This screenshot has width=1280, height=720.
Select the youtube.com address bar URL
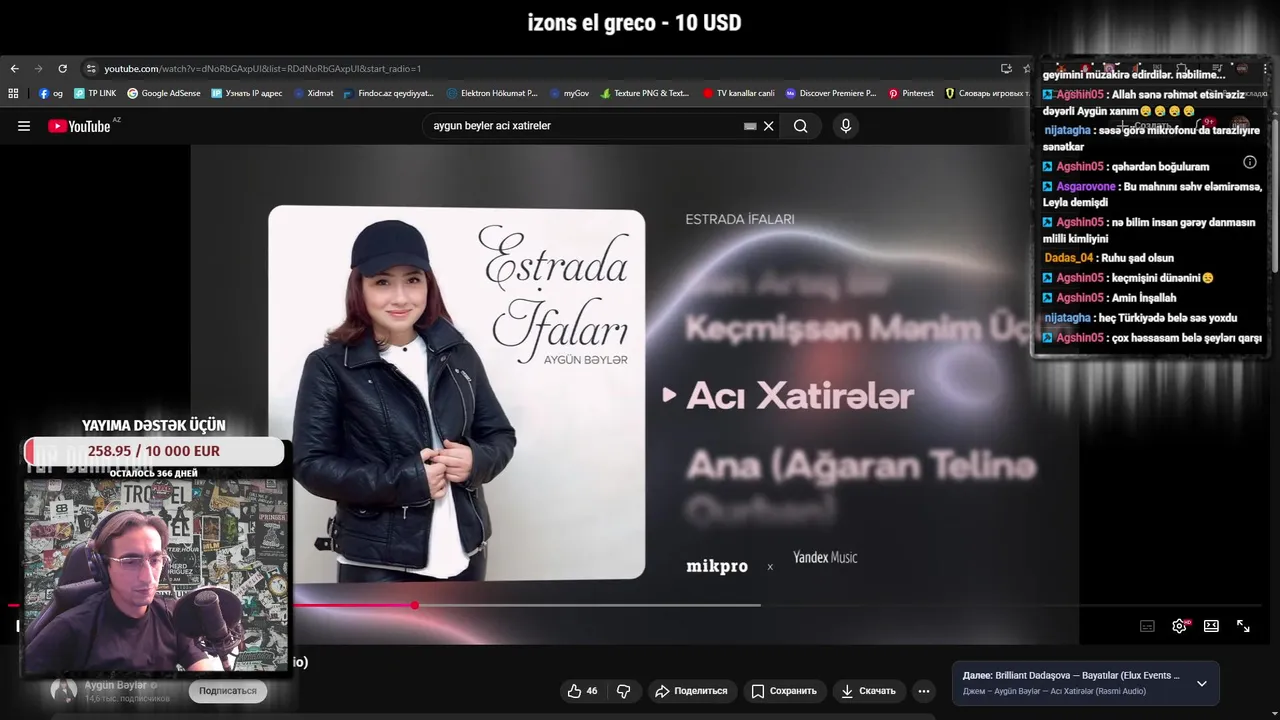pyautogui.click(x=263, y=69)
